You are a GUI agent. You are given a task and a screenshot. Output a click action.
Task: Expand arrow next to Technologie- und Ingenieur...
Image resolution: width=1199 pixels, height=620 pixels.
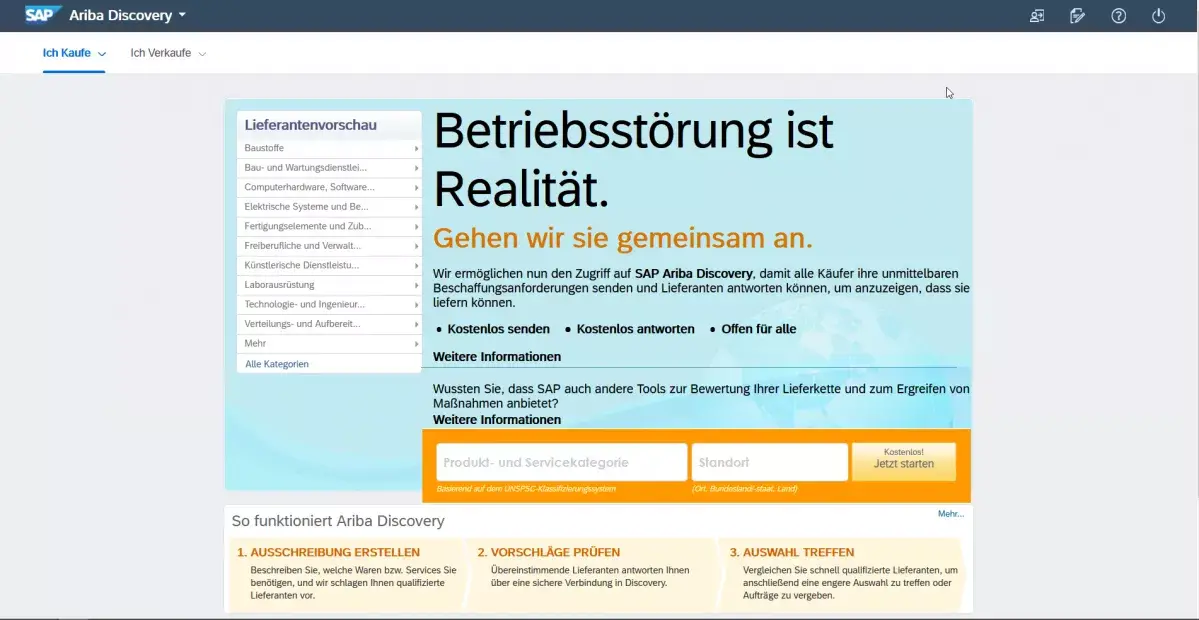point(416,304)
